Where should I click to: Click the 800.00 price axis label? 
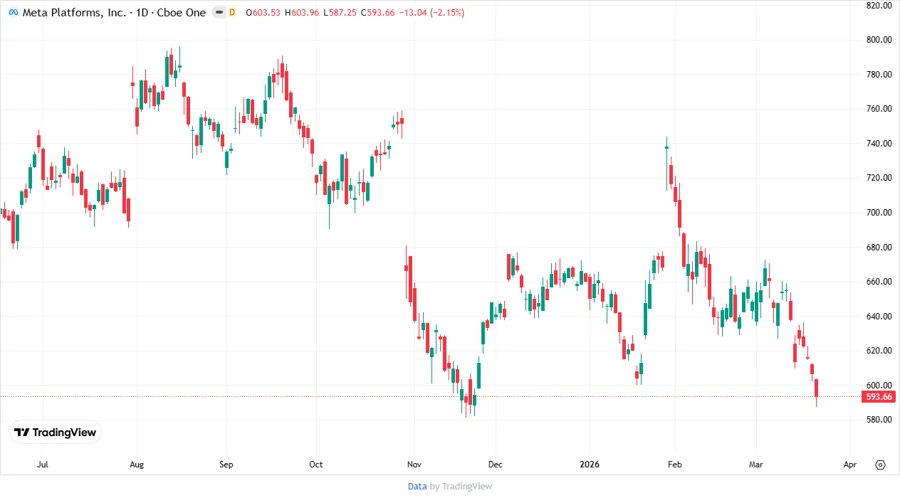tap(879, 40)
